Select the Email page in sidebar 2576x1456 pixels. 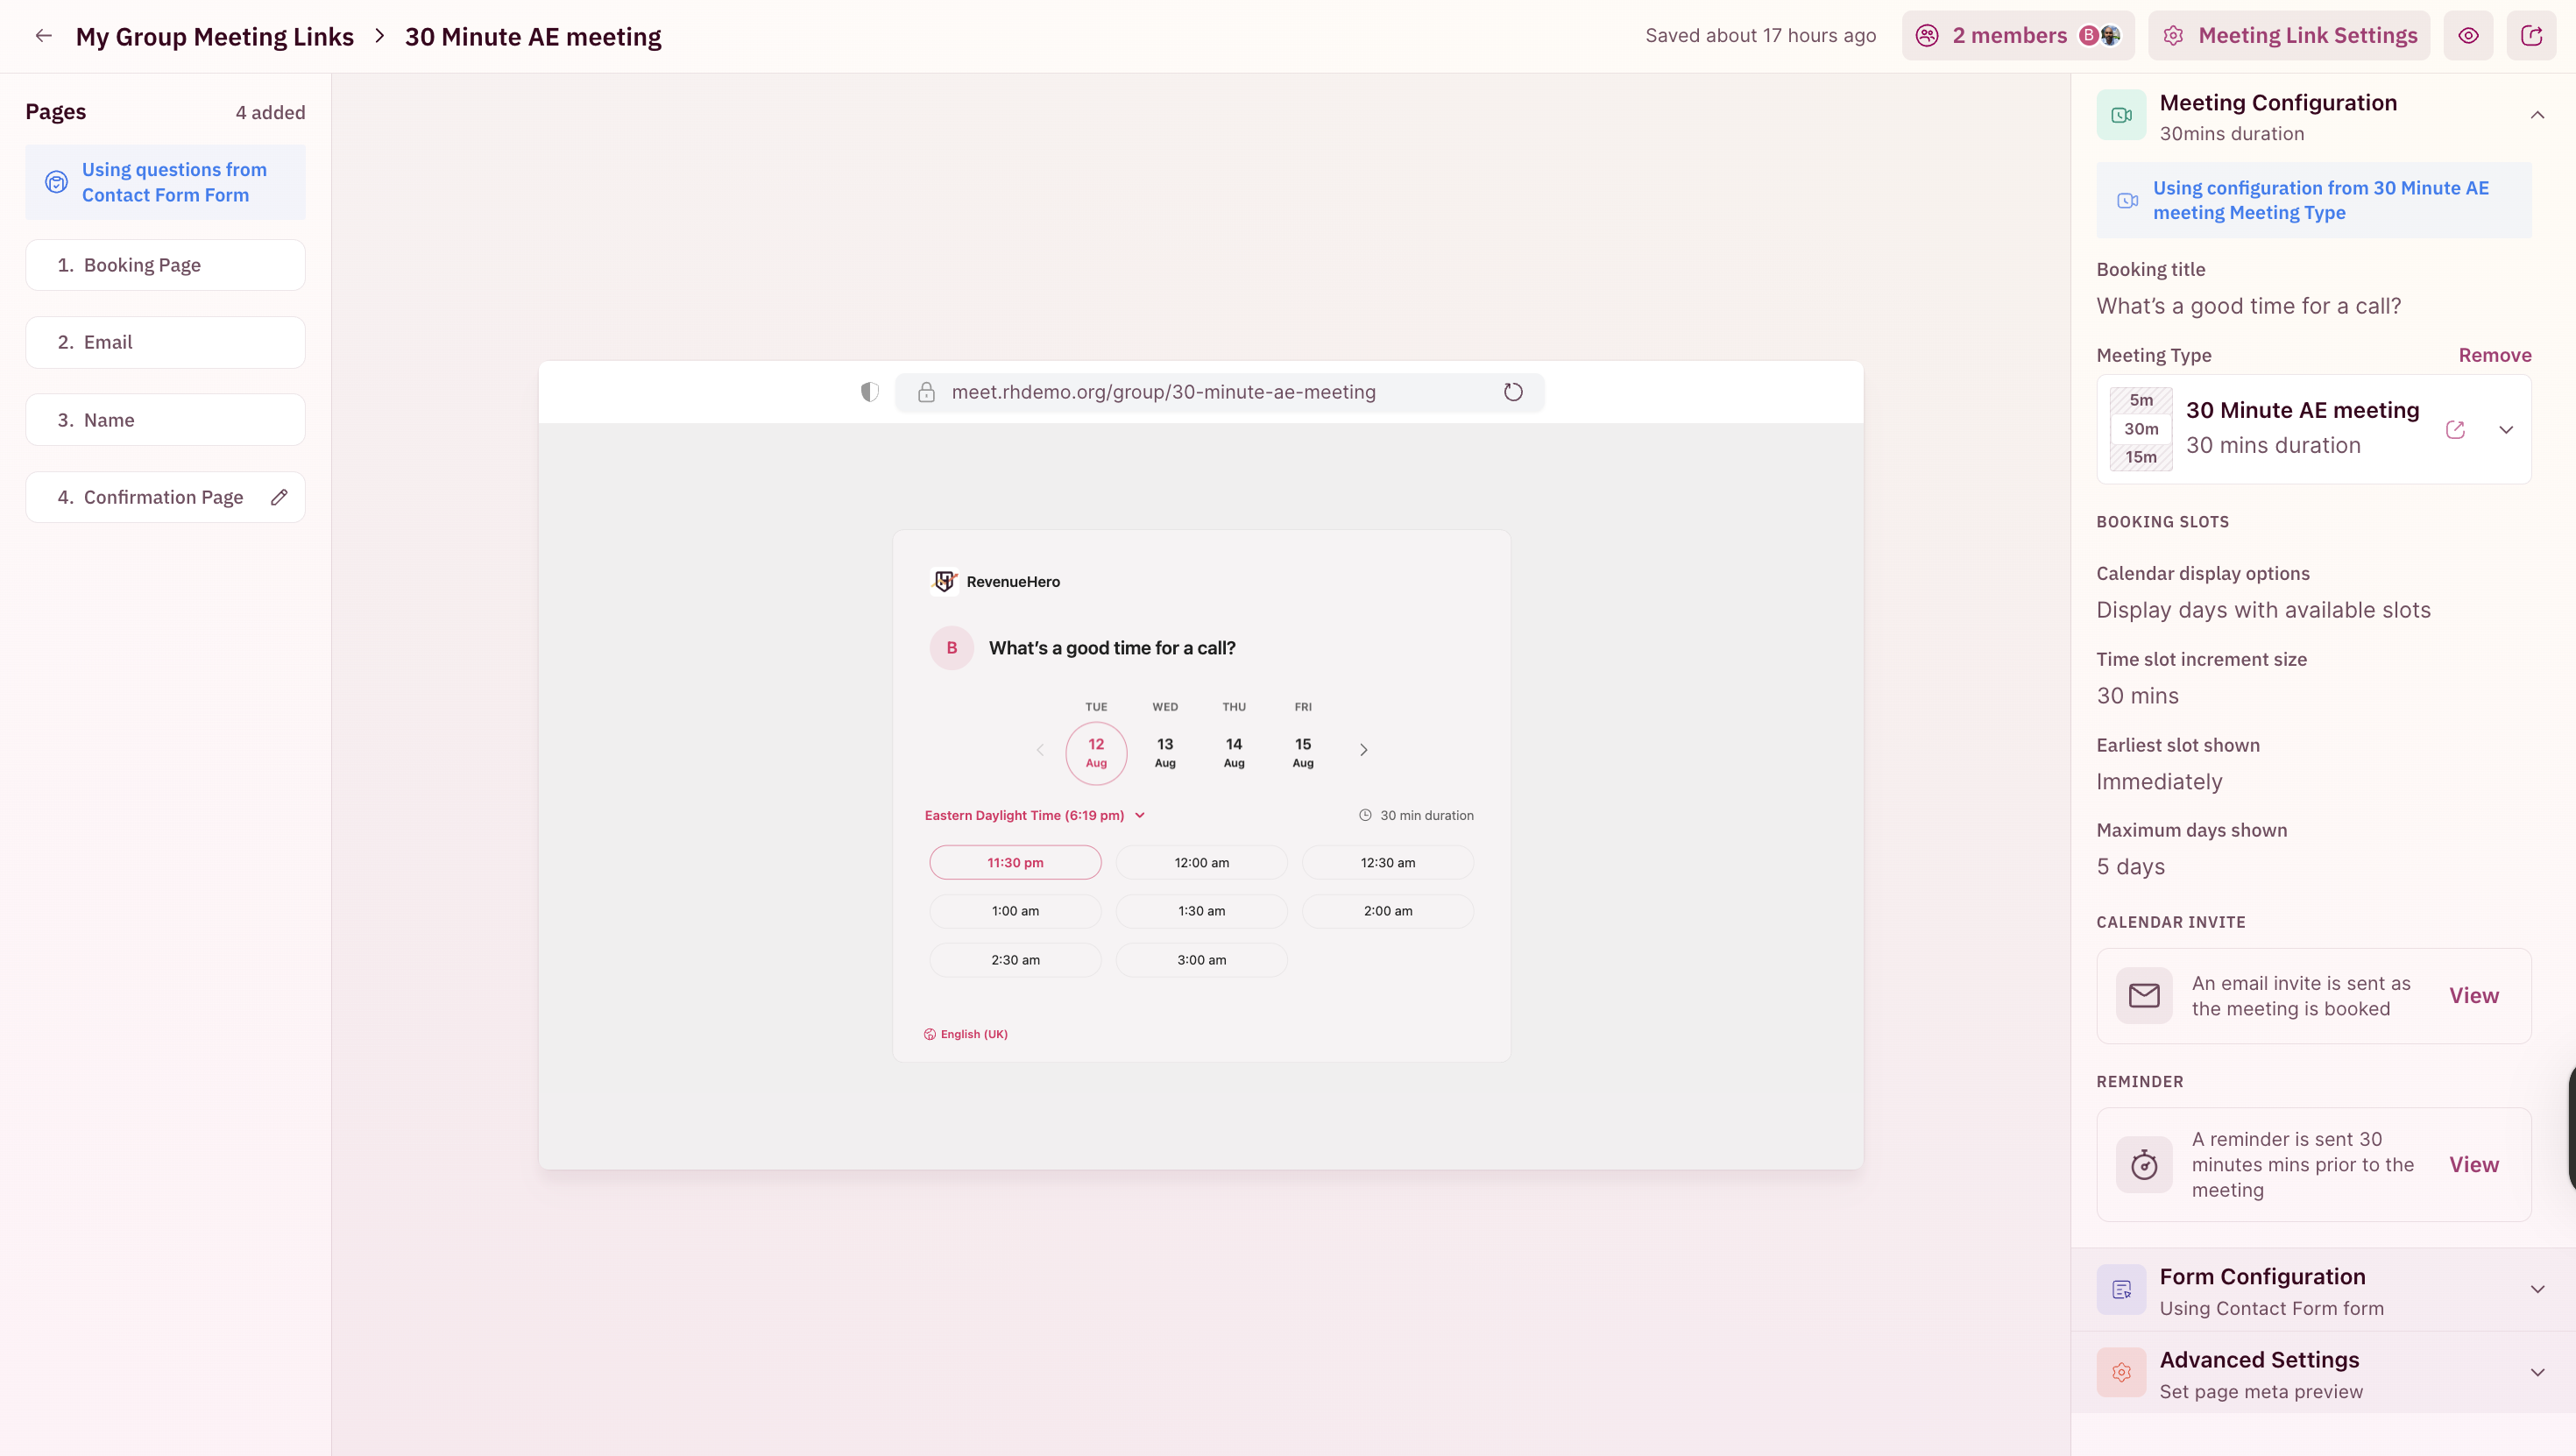click(x=165, y=342)
